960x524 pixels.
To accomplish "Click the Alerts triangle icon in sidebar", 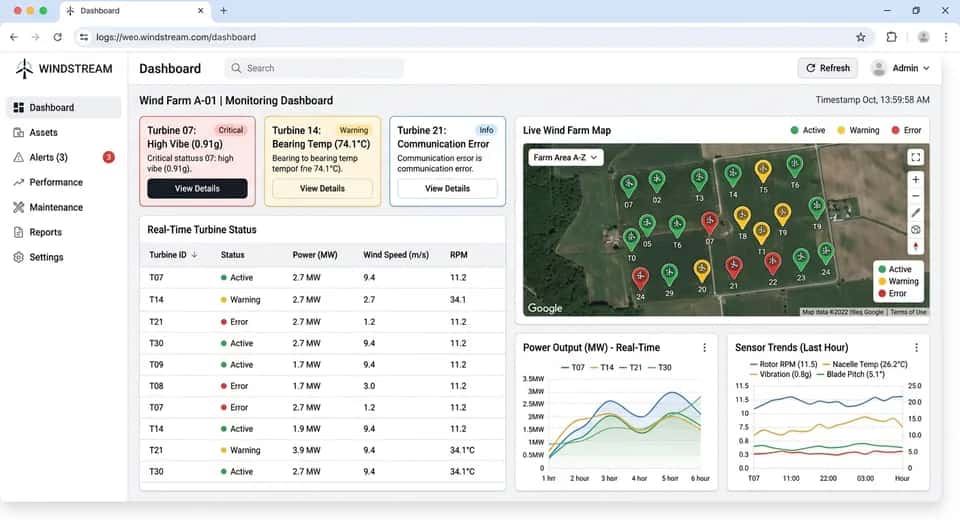I will pos(18,158).
